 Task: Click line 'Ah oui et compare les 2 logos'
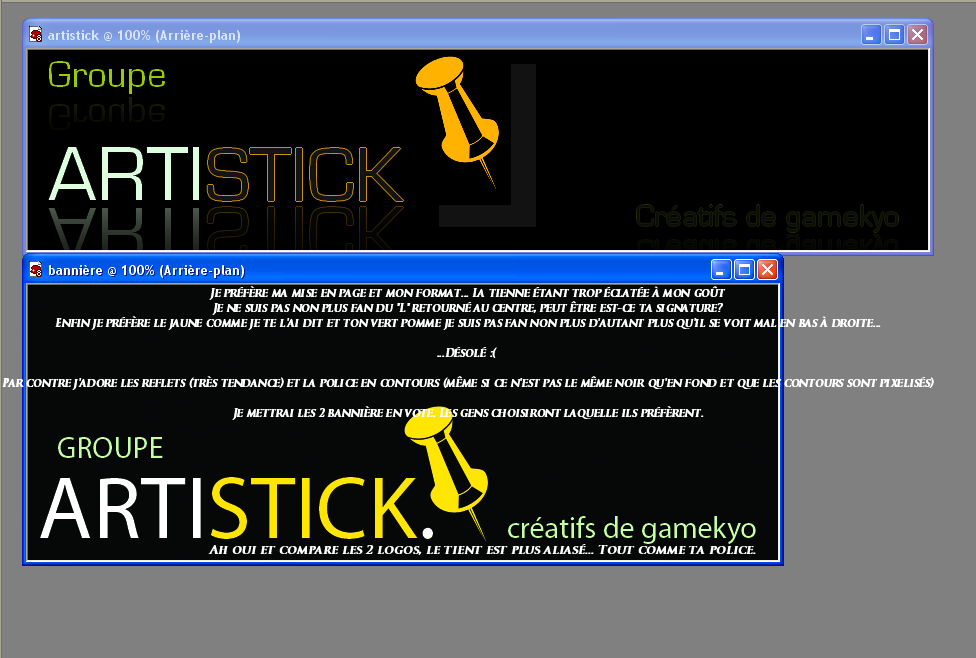tap(482, 550)
